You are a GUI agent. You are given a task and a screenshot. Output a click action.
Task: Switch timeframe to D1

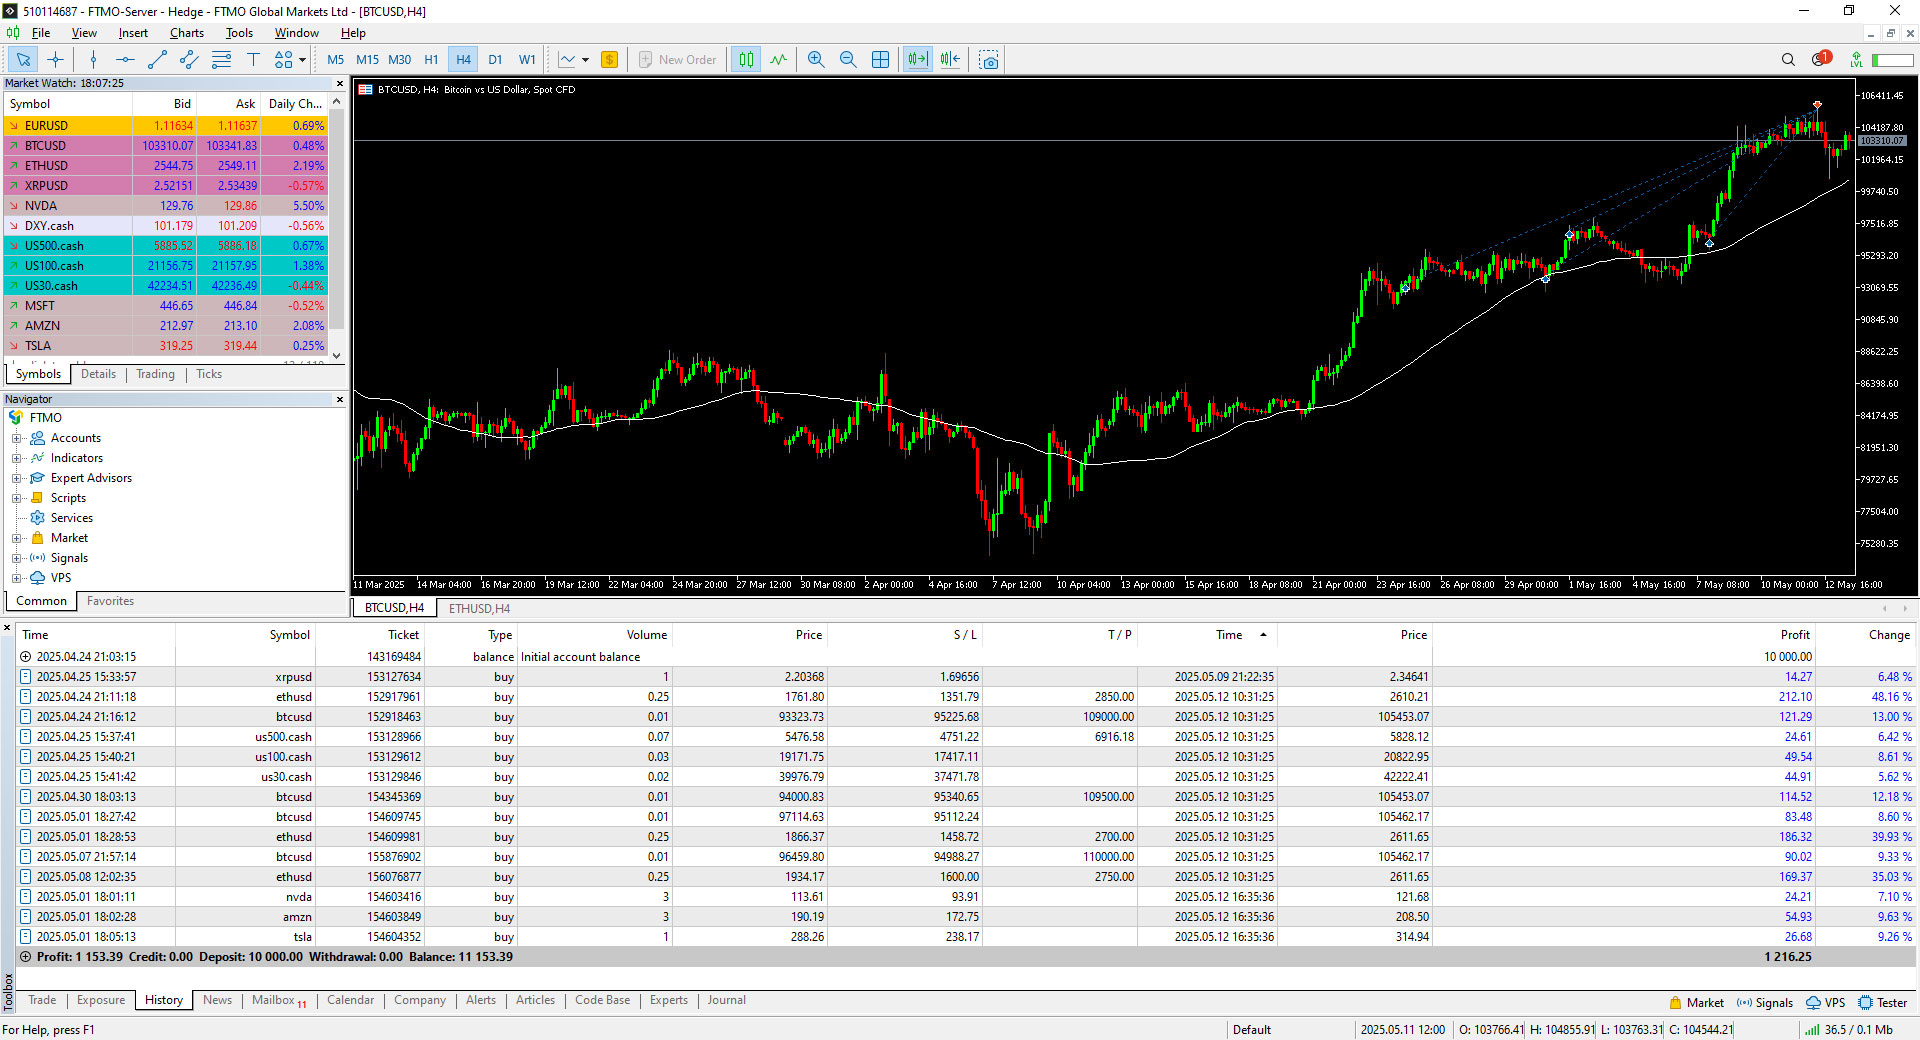(x=495, y=60)
